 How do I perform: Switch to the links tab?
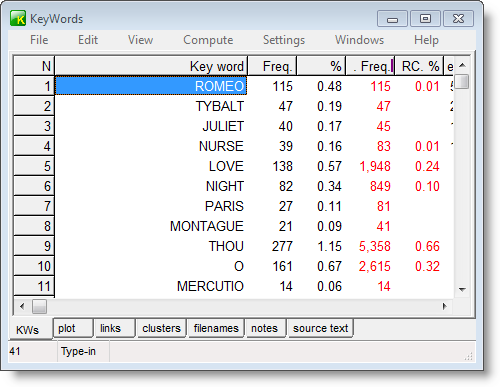(x=115, y=328)
